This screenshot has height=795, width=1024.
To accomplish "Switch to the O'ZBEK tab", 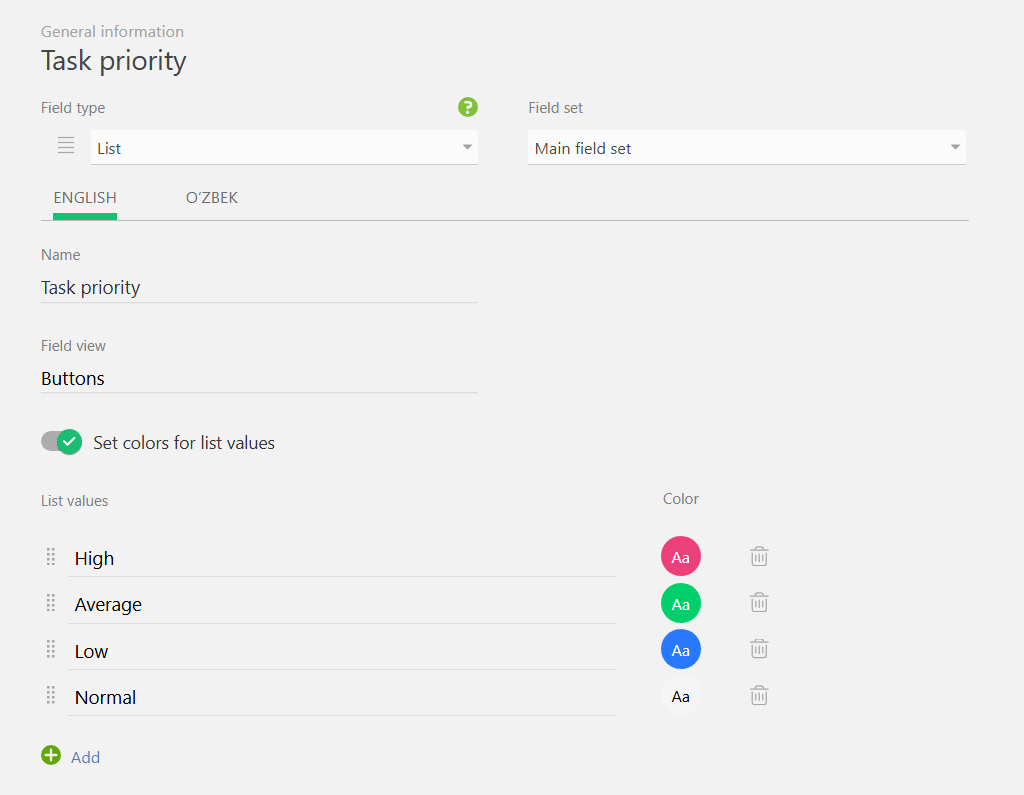I will coord(211,197).
